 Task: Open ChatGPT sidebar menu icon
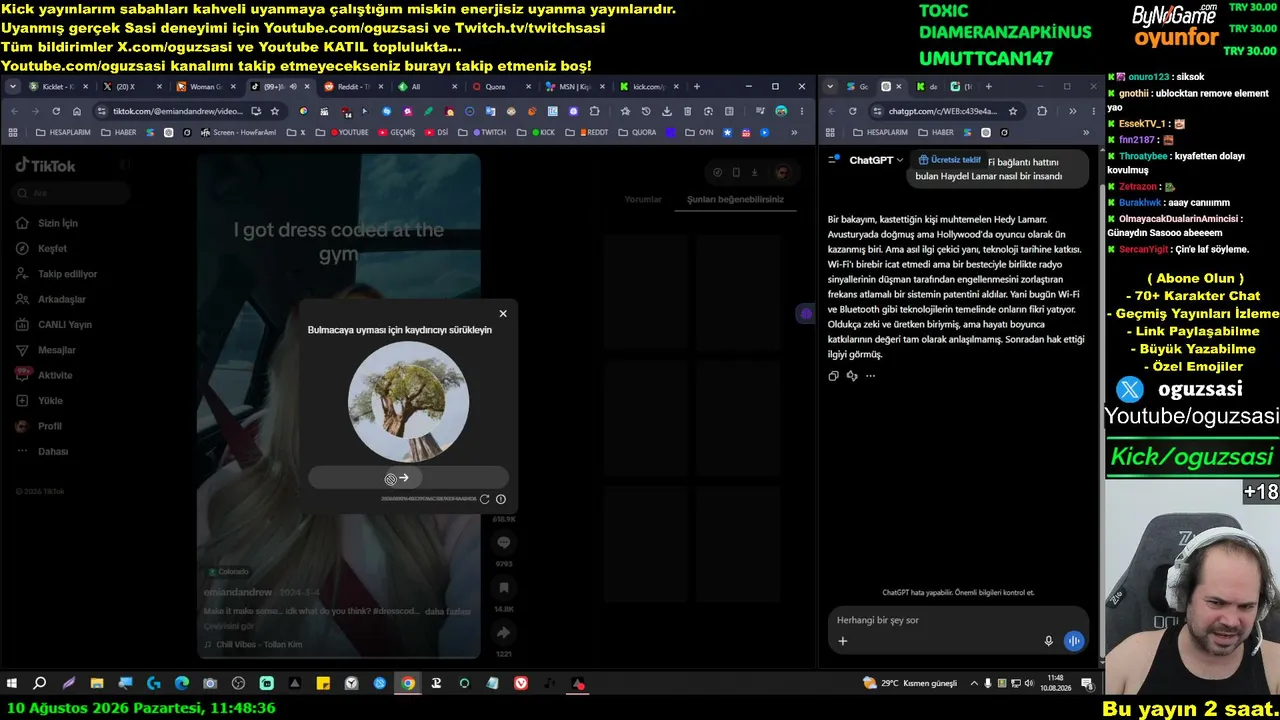[833, 160]
